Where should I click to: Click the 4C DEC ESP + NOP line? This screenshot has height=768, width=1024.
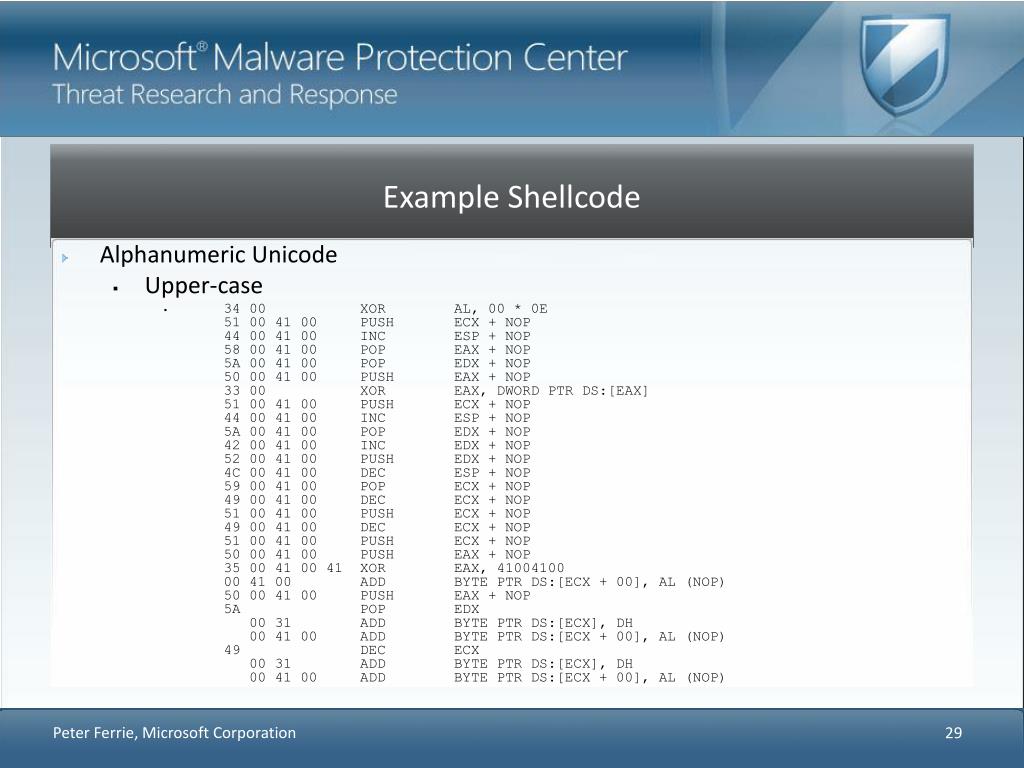[x=377, y=473]
